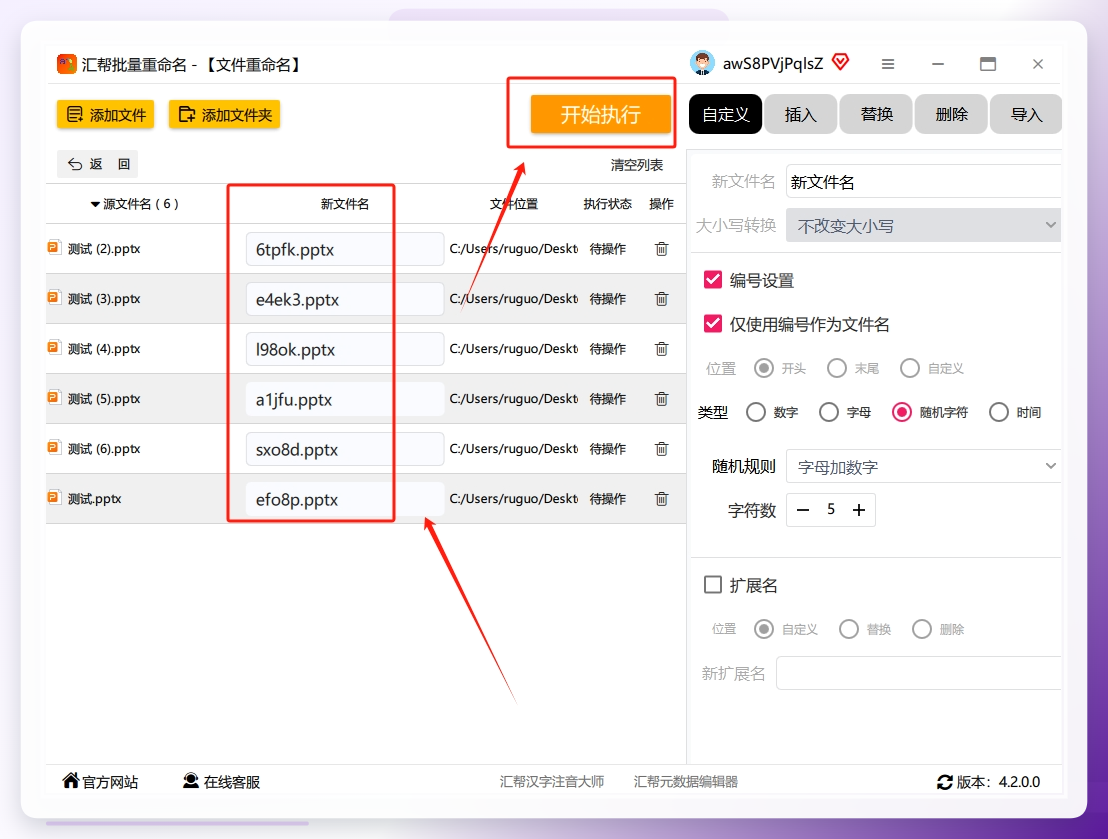Click the PPT file icon for 测试 (6).pptx
1108x839 pixels.
pos(54,447)
